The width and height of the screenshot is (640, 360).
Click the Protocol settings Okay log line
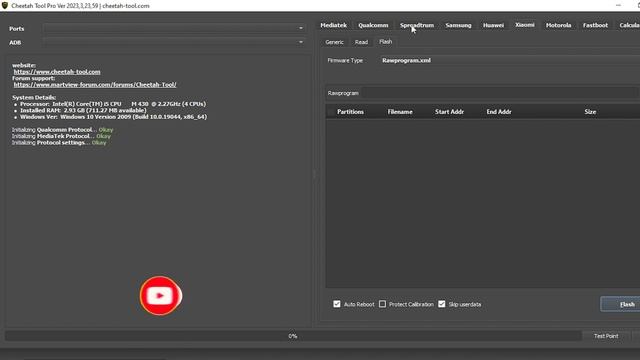tap(59, 142)
